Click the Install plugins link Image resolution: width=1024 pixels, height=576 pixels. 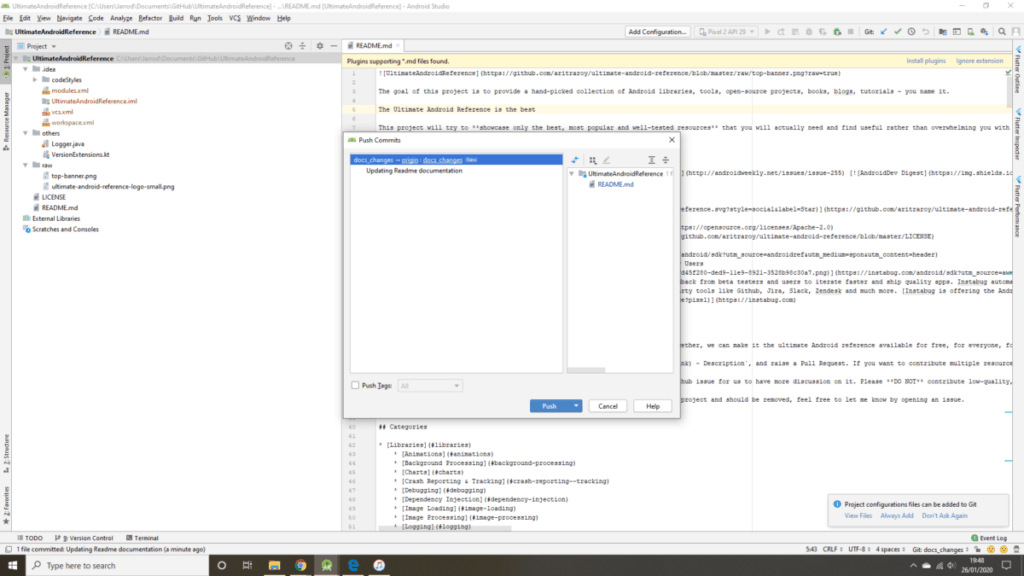(x=925, y=61)
